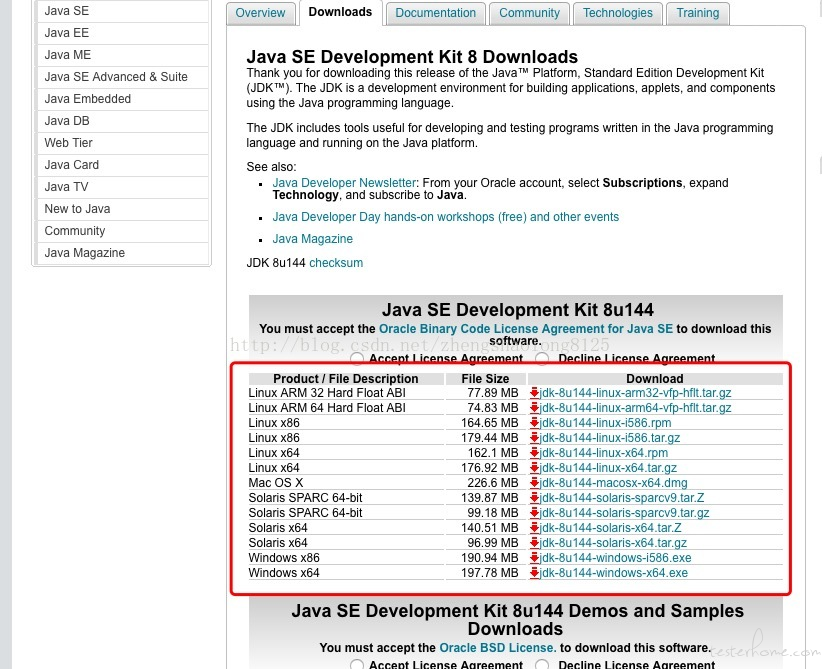Switch to the Downloads tab
This screenshot has width=822, height=669.
click(x=340, y=12)
